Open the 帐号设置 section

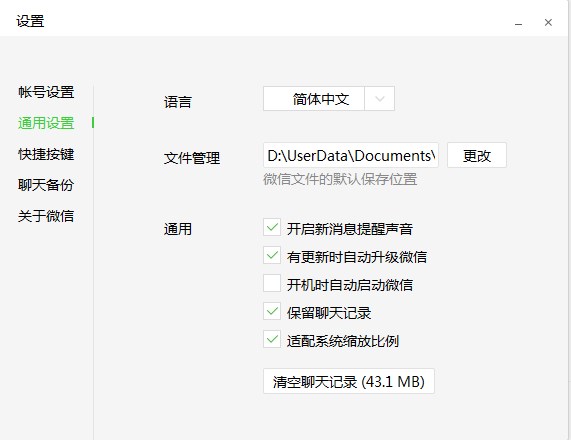[46, 92]
